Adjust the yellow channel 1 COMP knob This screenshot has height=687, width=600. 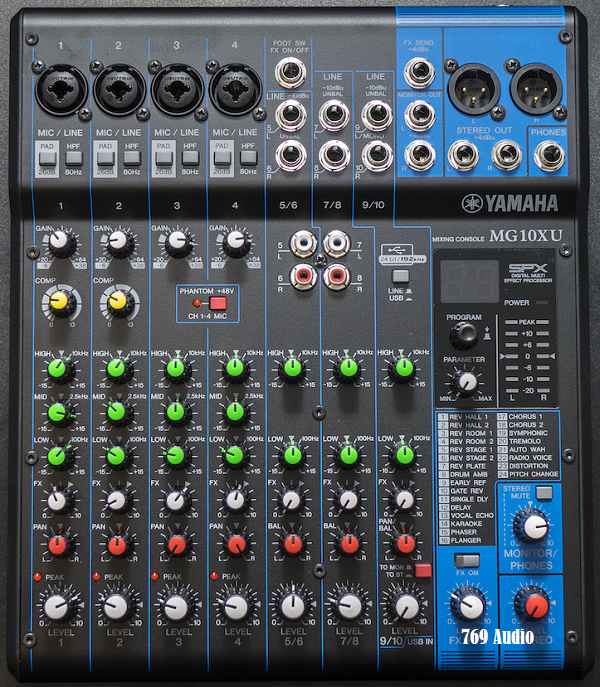coord(60,302)
